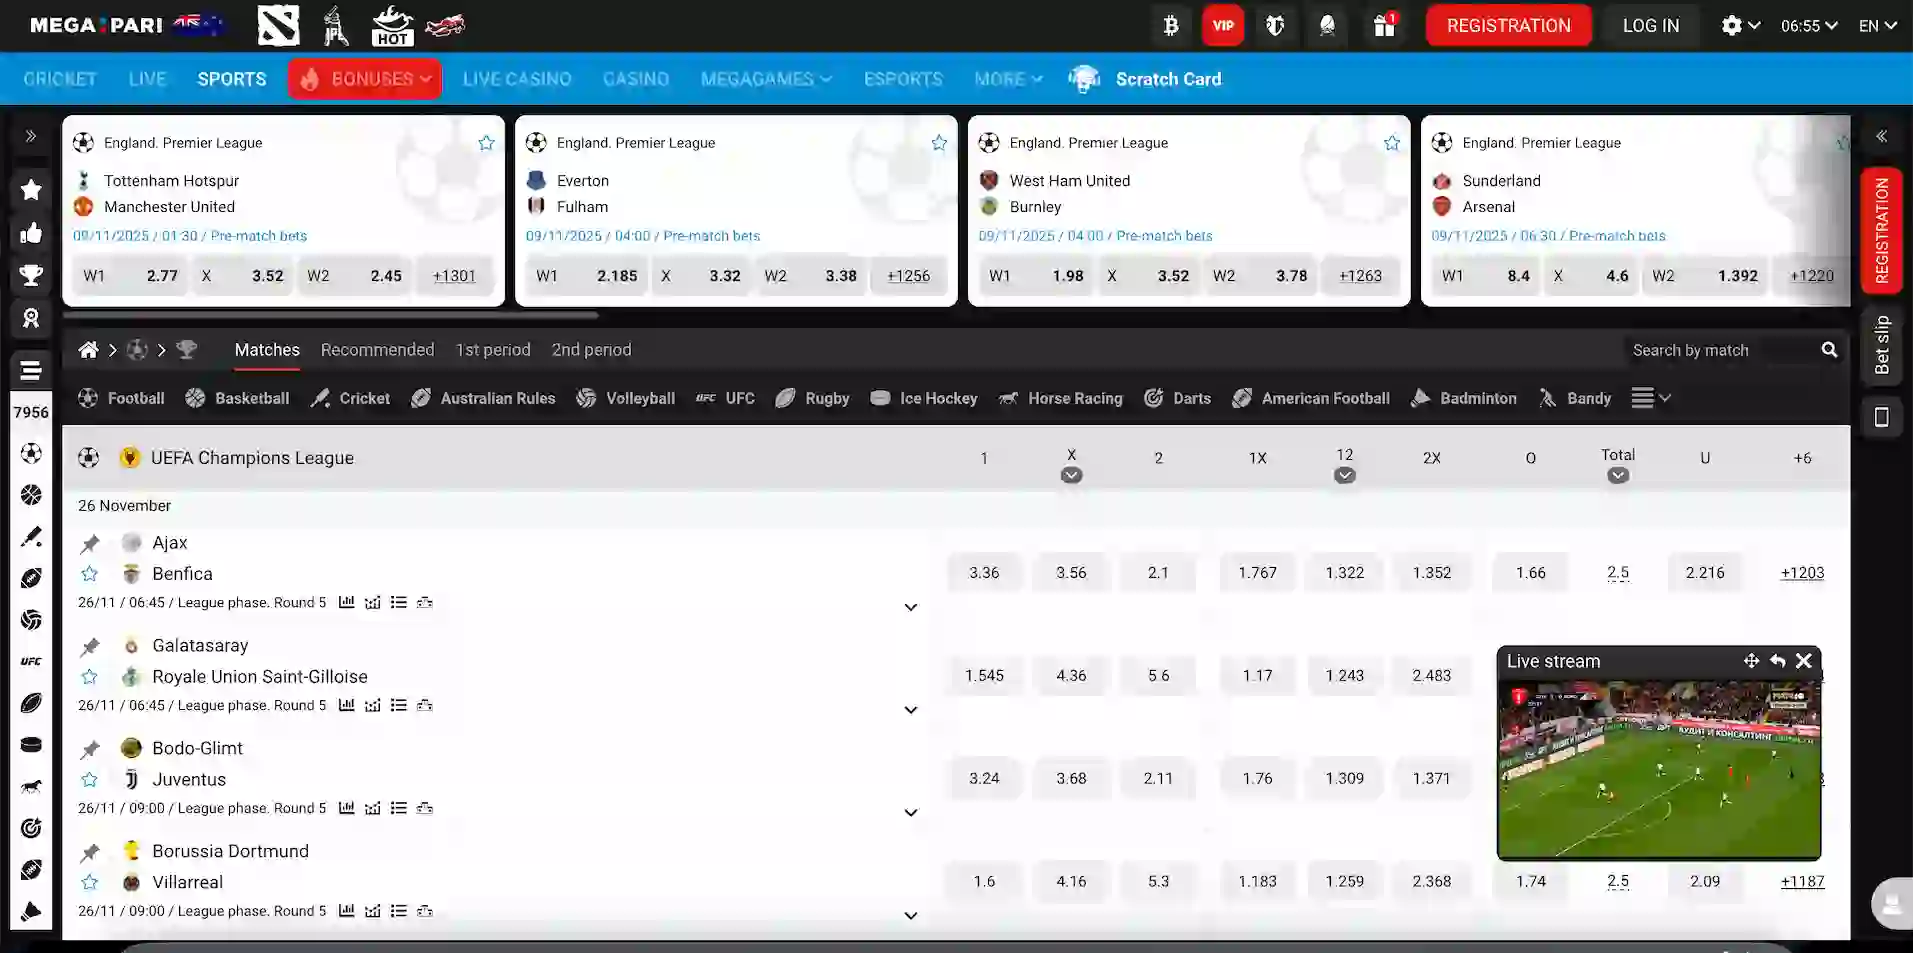Switch to the Recommended tab
The image size is (1913, 953).
tap(377, 349)
